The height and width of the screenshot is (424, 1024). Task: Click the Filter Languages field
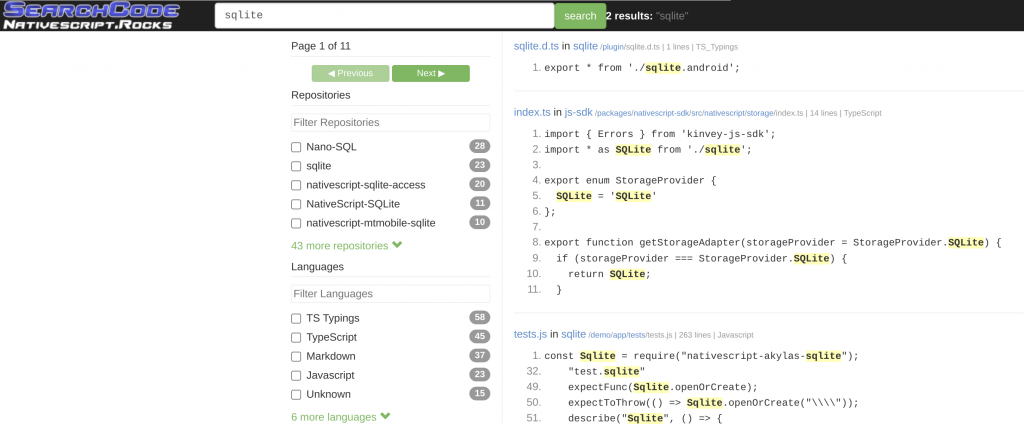pyautogui.click(x=391, y=293)
